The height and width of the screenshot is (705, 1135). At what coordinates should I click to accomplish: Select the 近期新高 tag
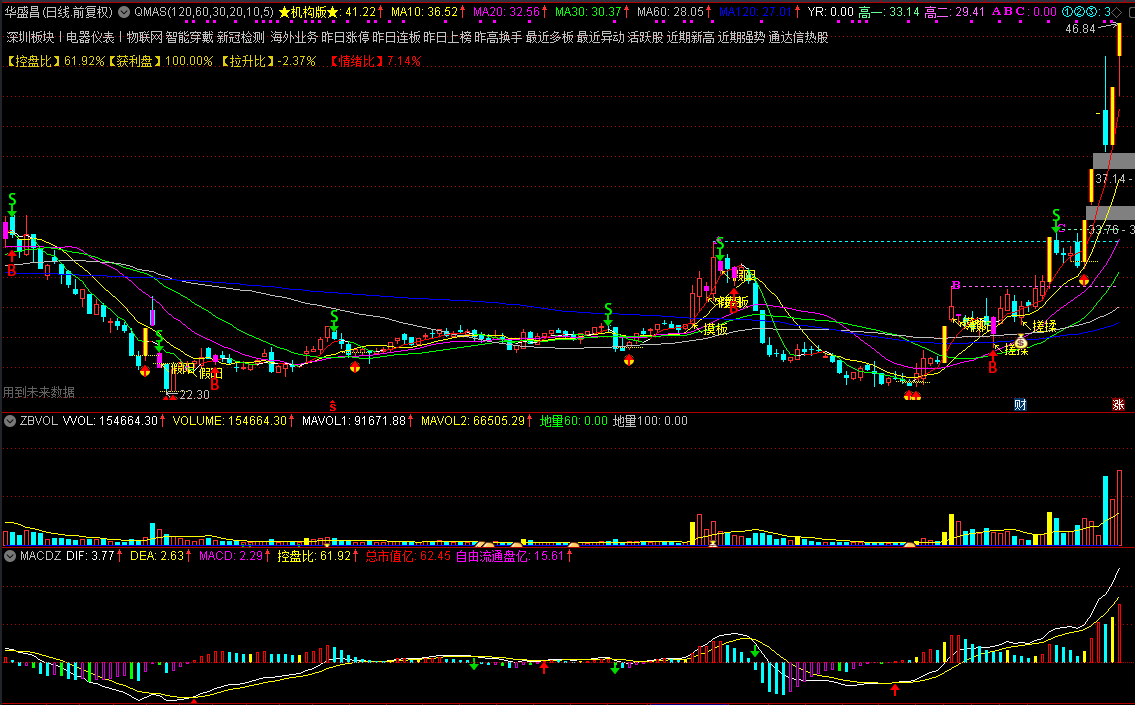click(691, 37)
